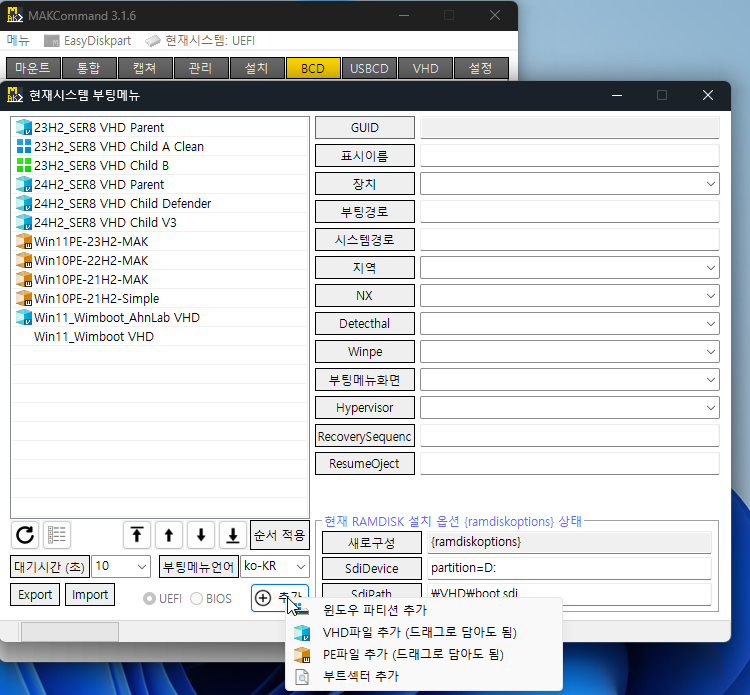The height and width of the screenshot is (695, 750).
Task: Click the 추가 plus button
Action: (279, 598)
